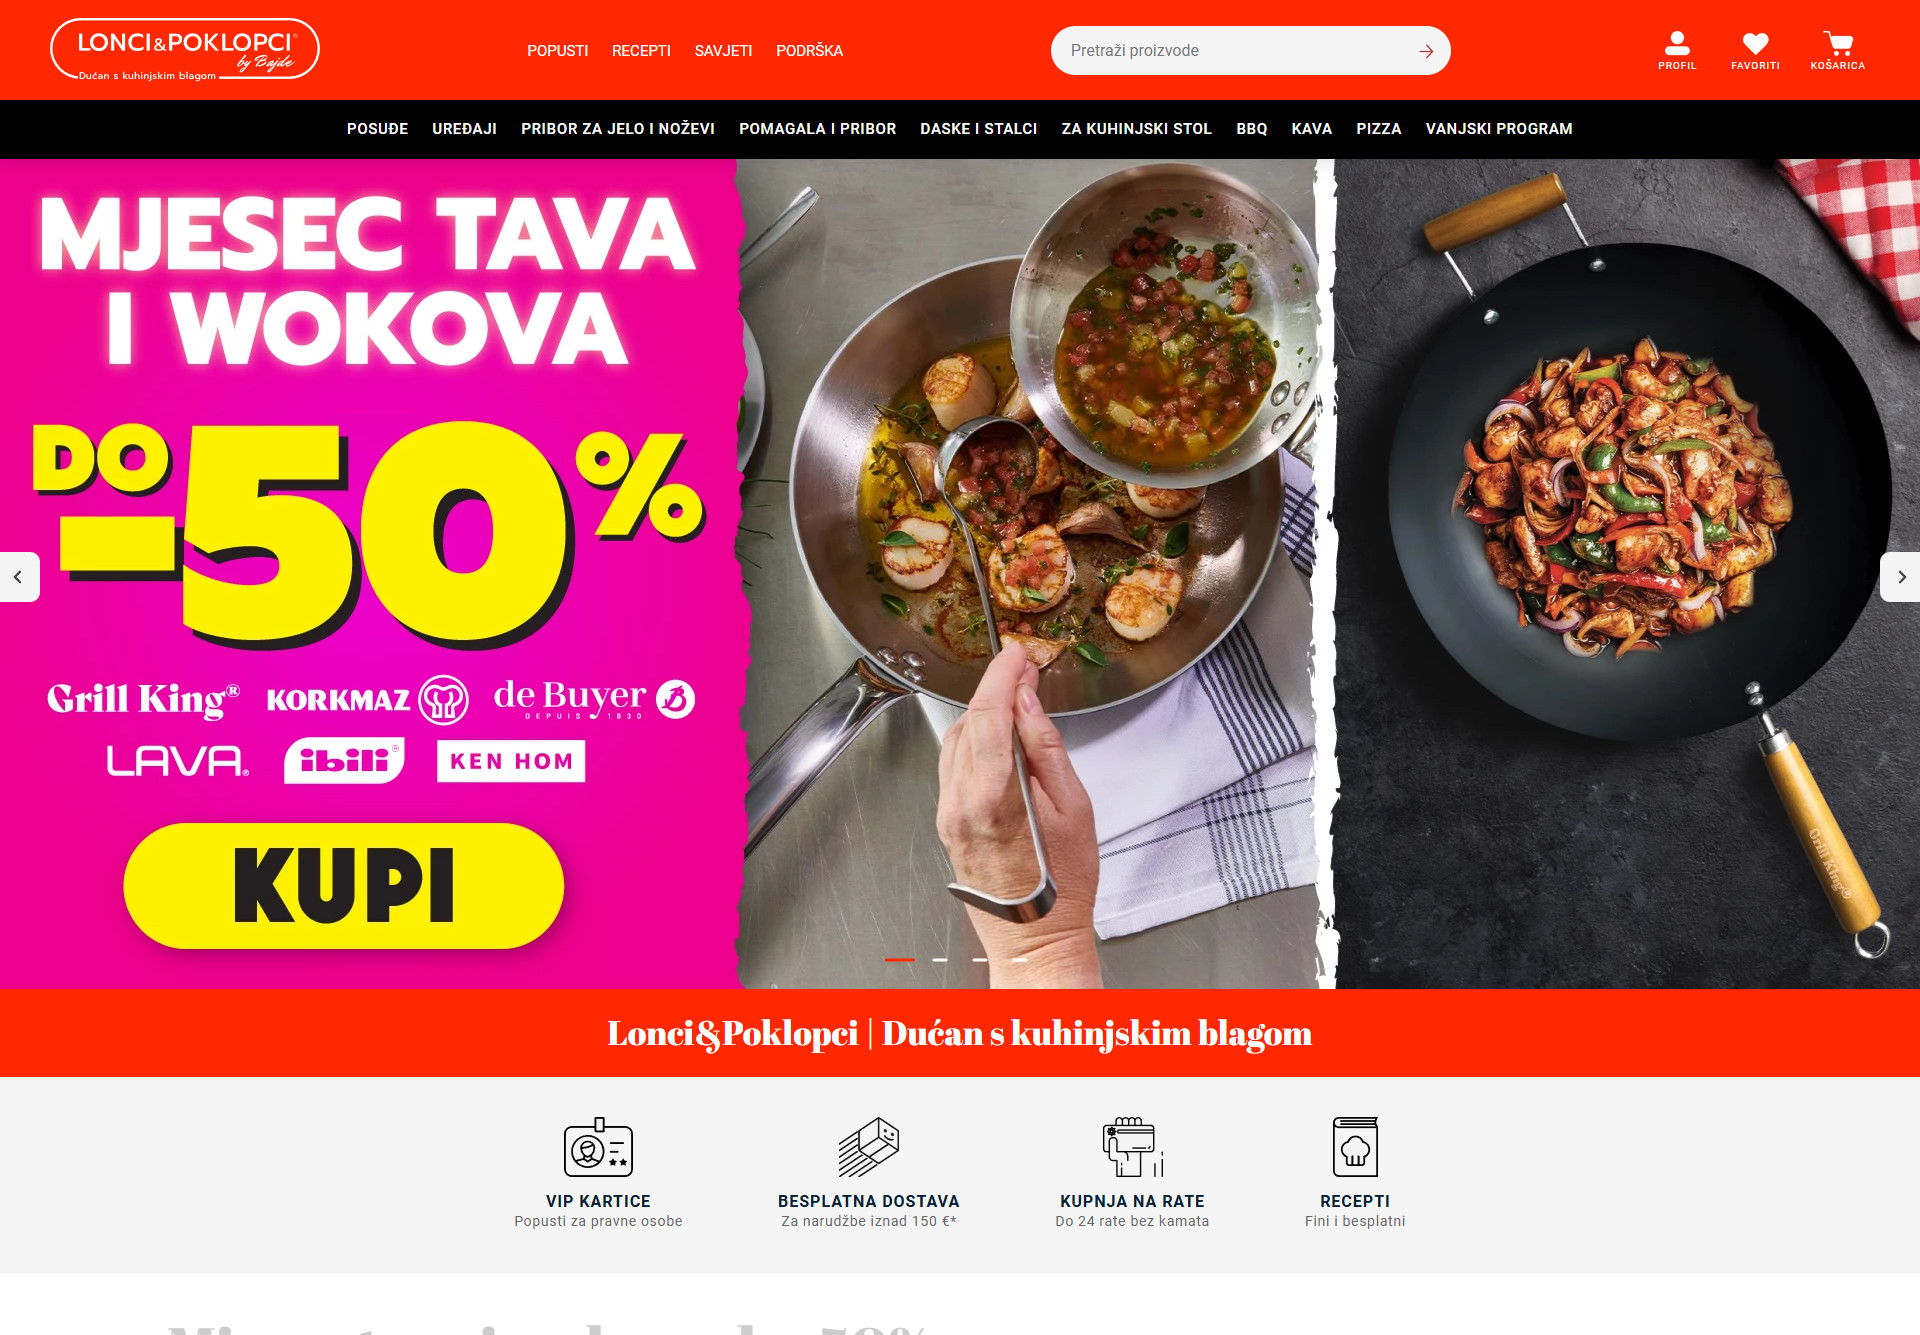Open the VANJSKI PROGRAM category
1920x1335 pixels.
[1498, 129]
